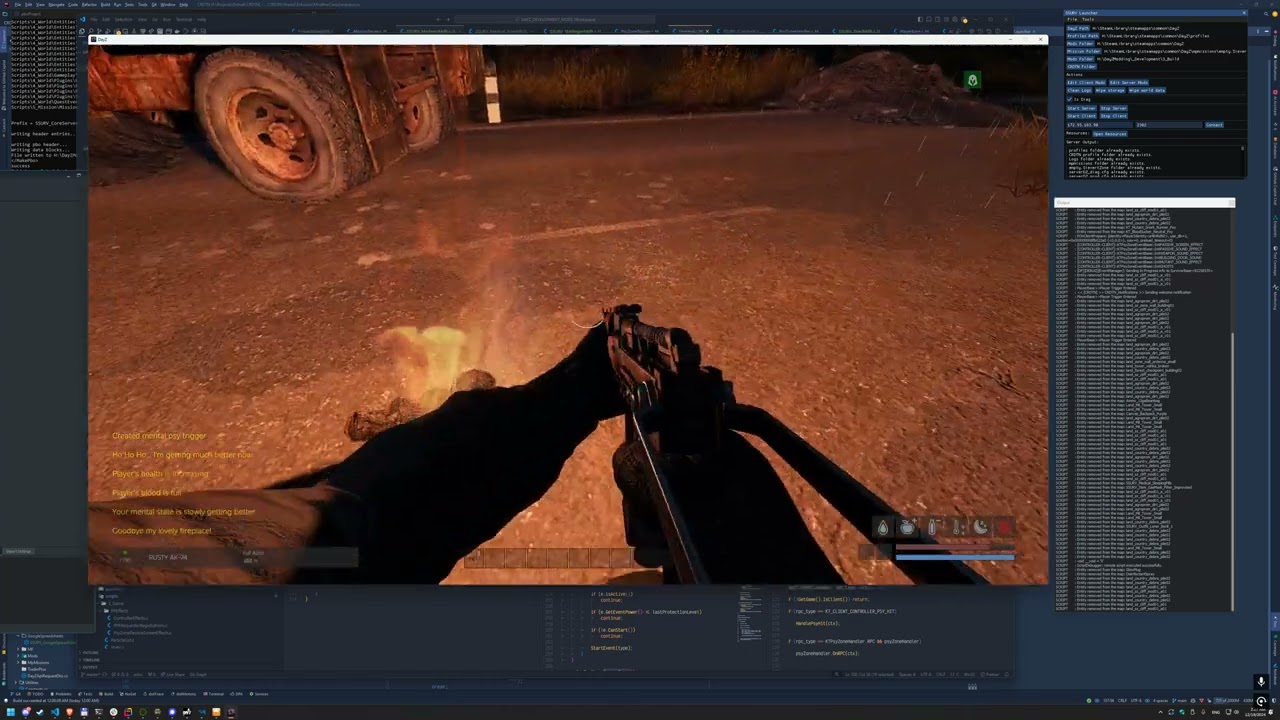Open Windows Start menu

(x=10, y=712)
